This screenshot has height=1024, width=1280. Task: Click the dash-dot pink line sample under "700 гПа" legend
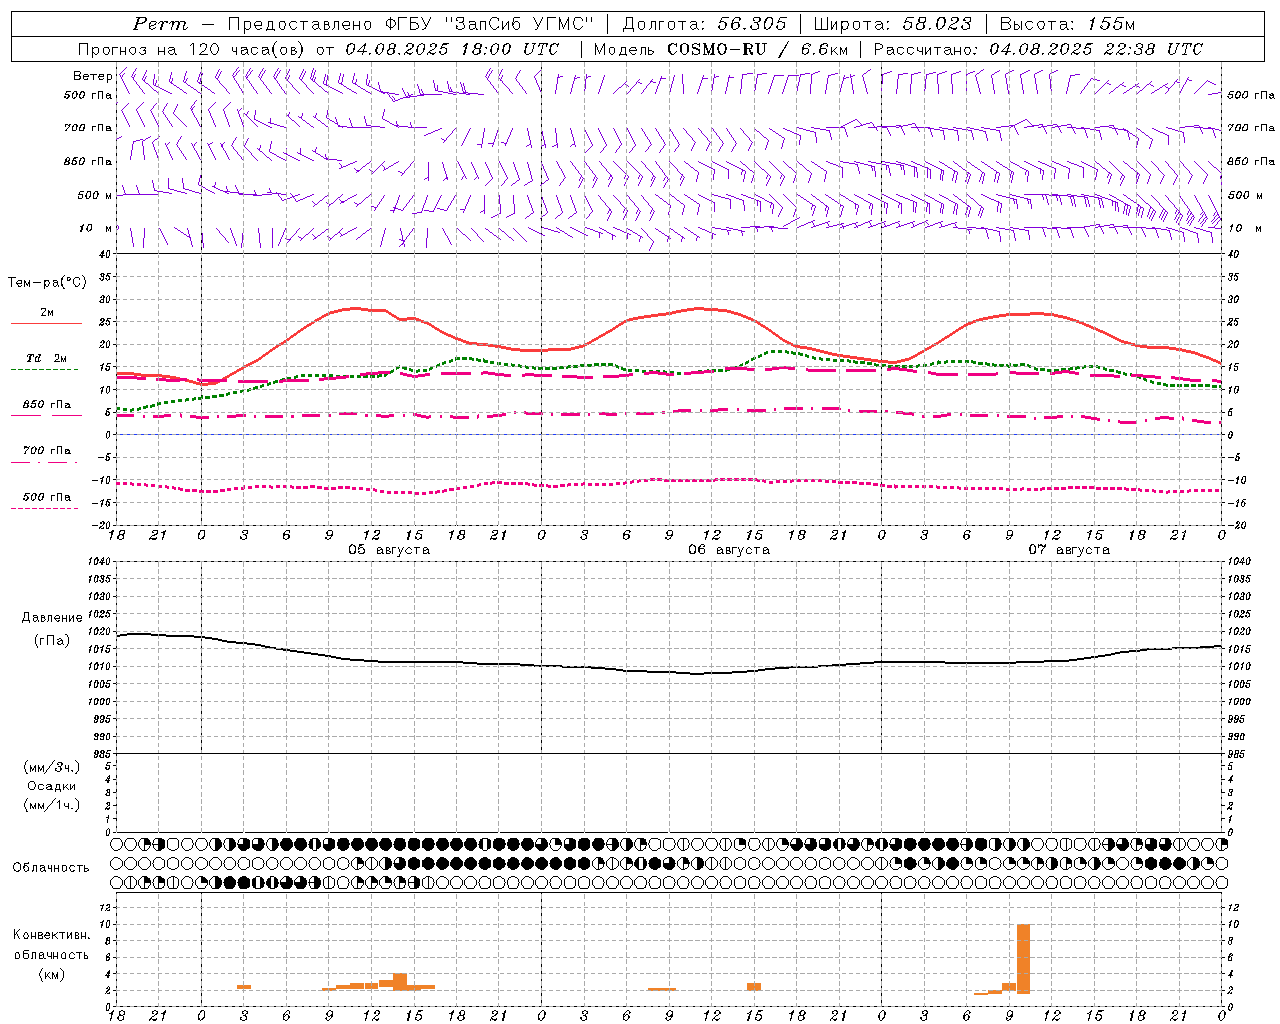click(x=45, y=462)
